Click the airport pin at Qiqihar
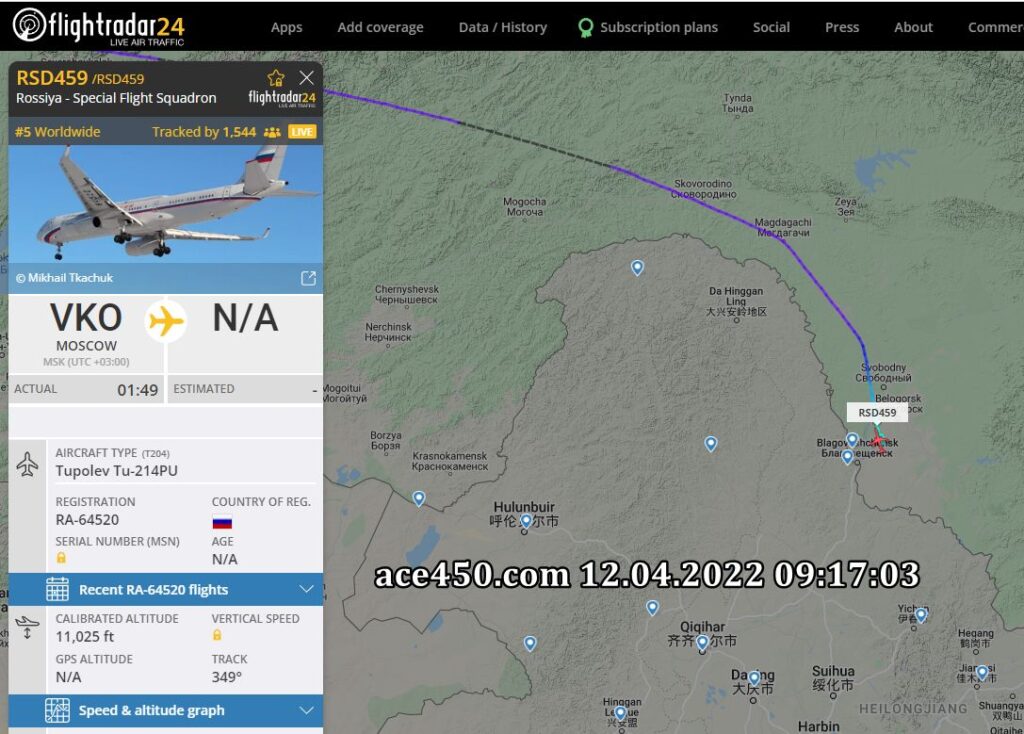 [x=702, y=643]
